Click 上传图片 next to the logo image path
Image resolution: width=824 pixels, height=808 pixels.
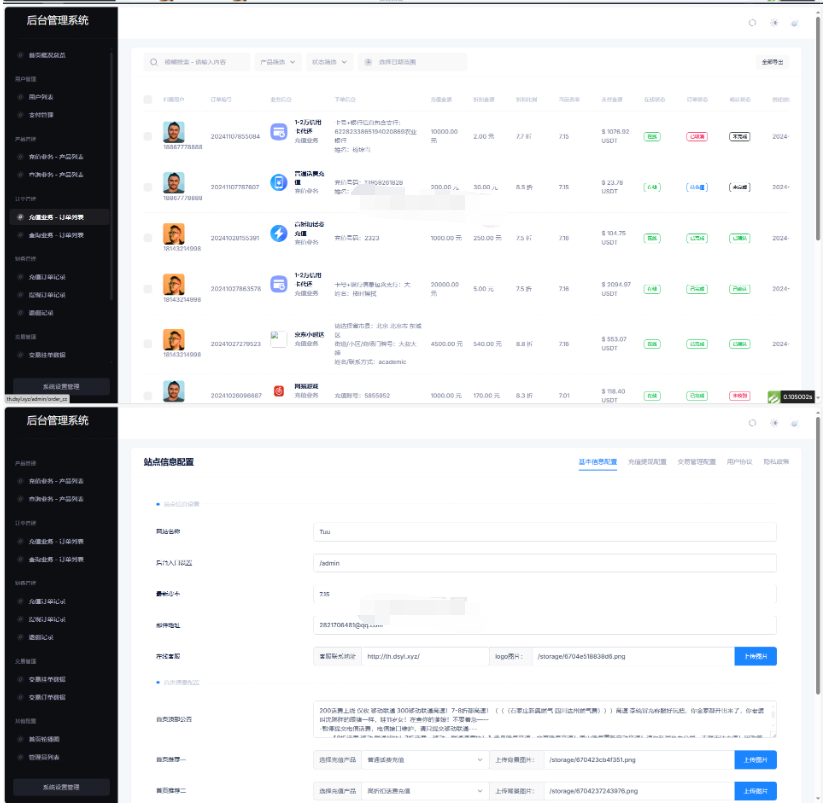pos(755,657)
